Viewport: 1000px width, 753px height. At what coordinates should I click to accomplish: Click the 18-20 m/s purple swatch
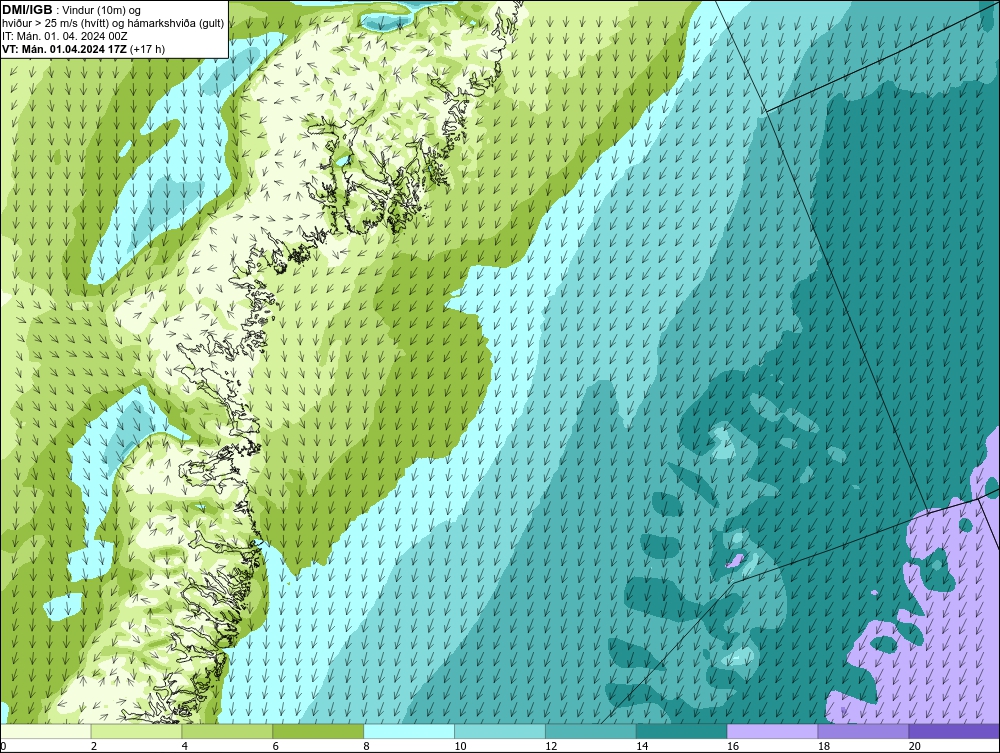pyautogui.click(x=863, y=731)
